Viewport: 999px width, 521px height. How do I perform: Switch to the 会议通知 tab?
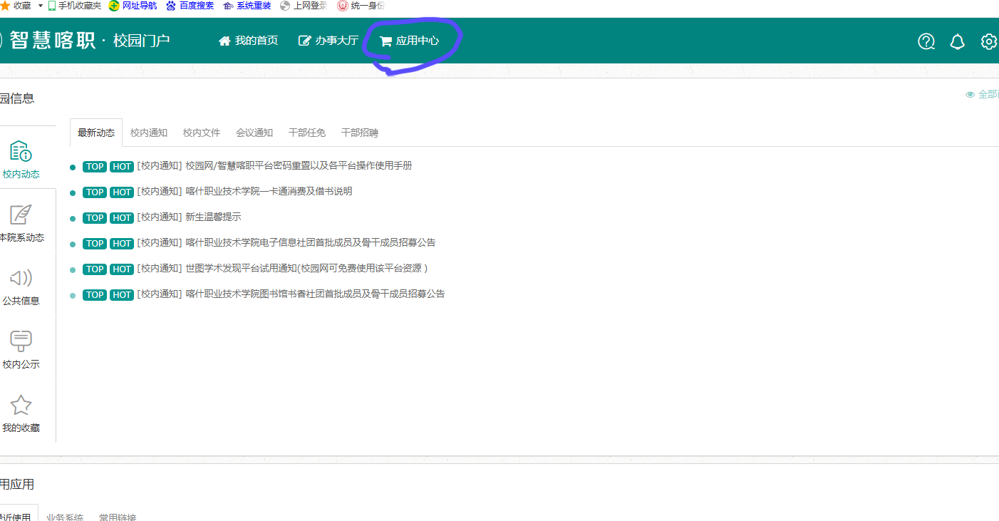click(x=254, y=132)
